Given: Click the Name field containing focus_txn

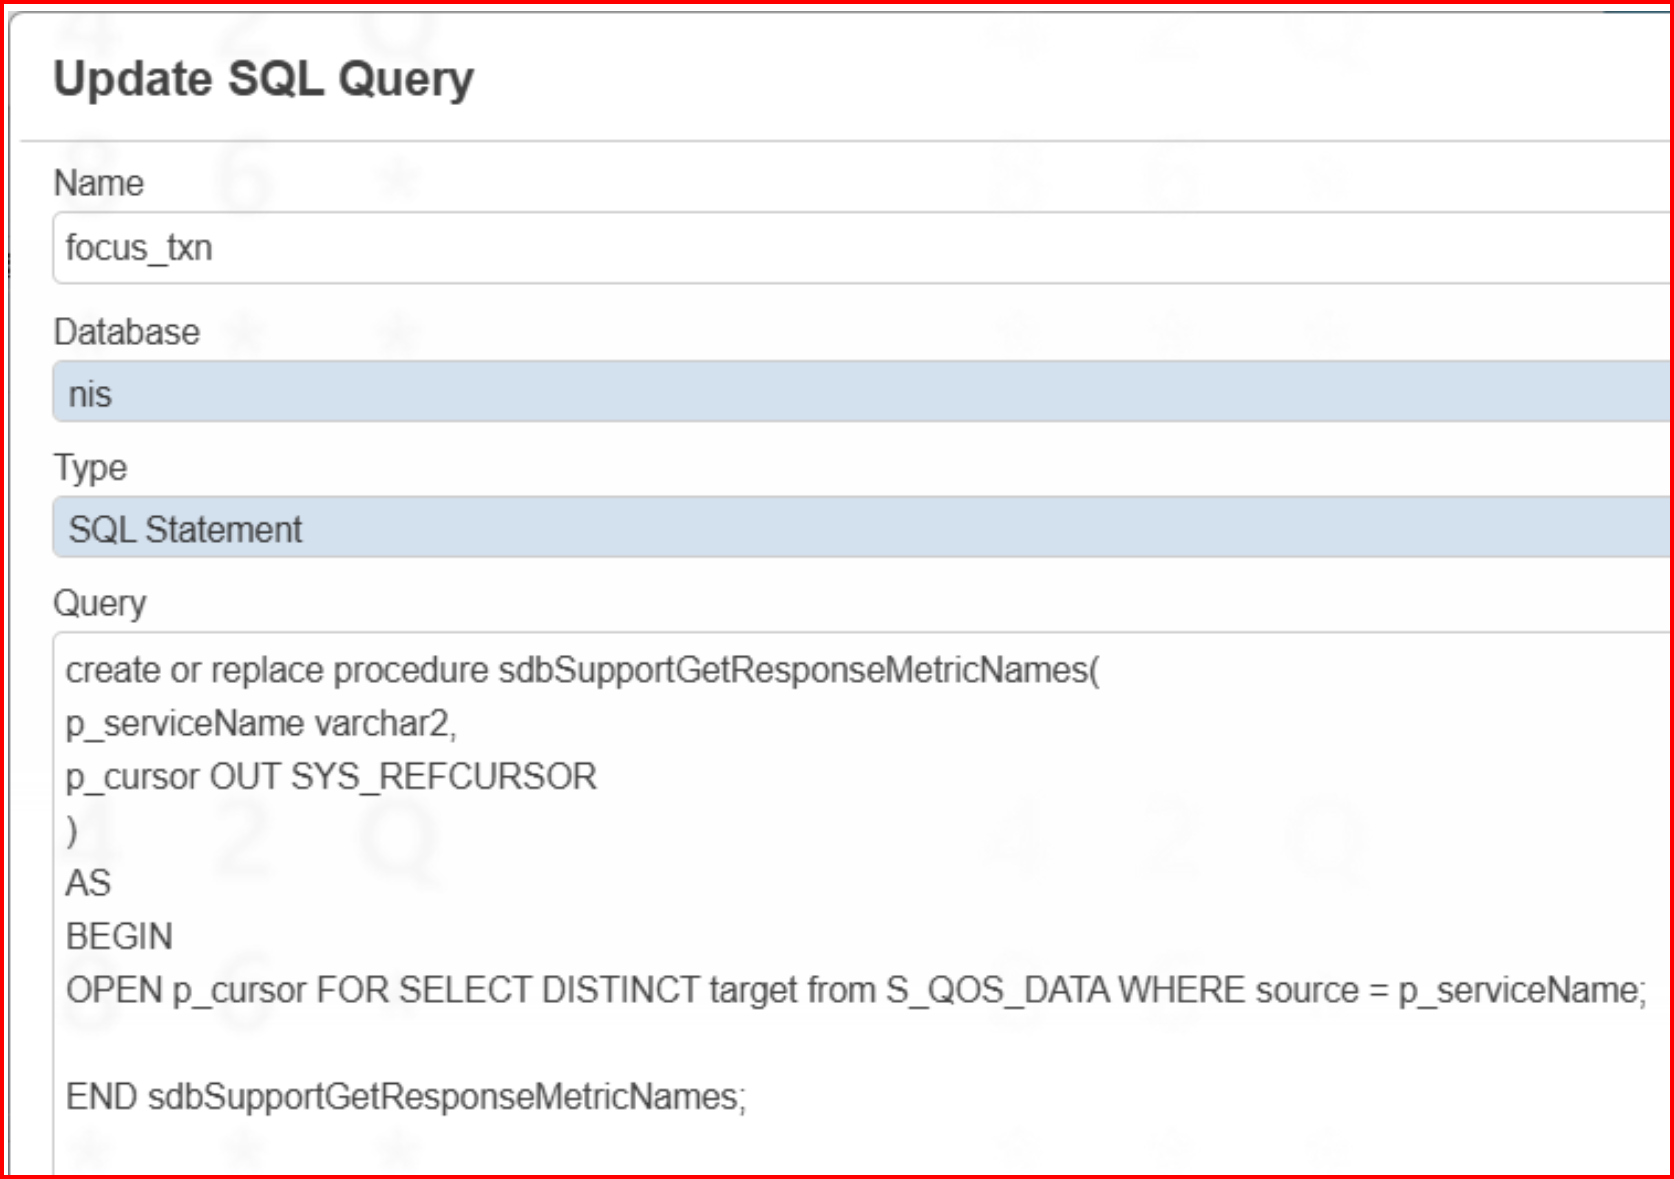Looking at the screenshot, I should point(860,248).
